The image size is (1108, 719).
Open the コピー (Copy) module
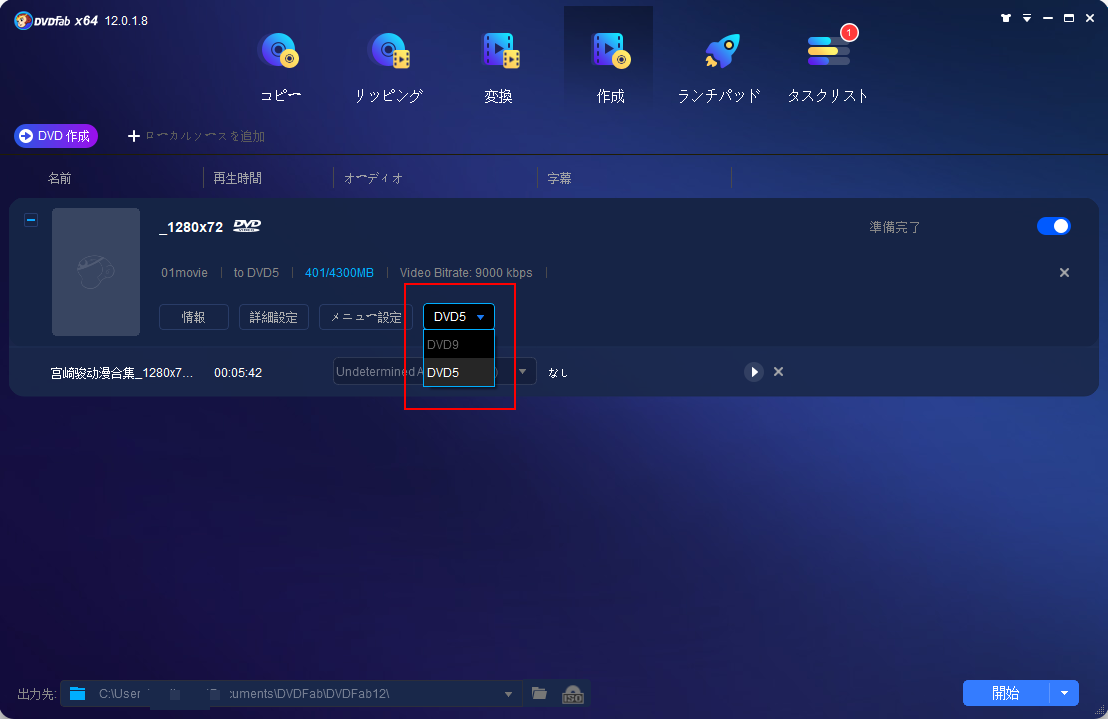coord(281,69)
